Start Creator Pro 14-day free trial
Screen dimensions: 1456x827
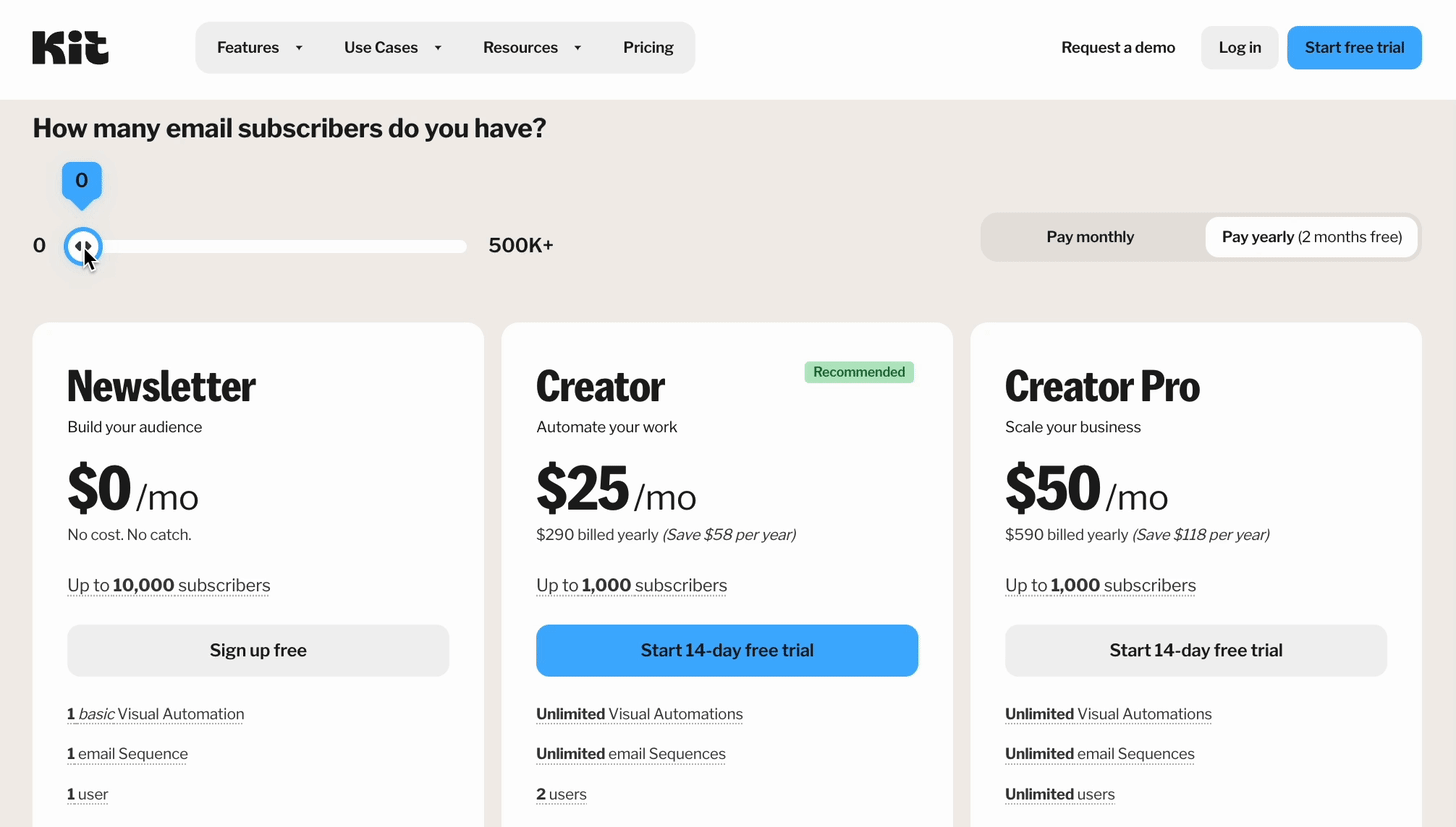pos(1196,650)
